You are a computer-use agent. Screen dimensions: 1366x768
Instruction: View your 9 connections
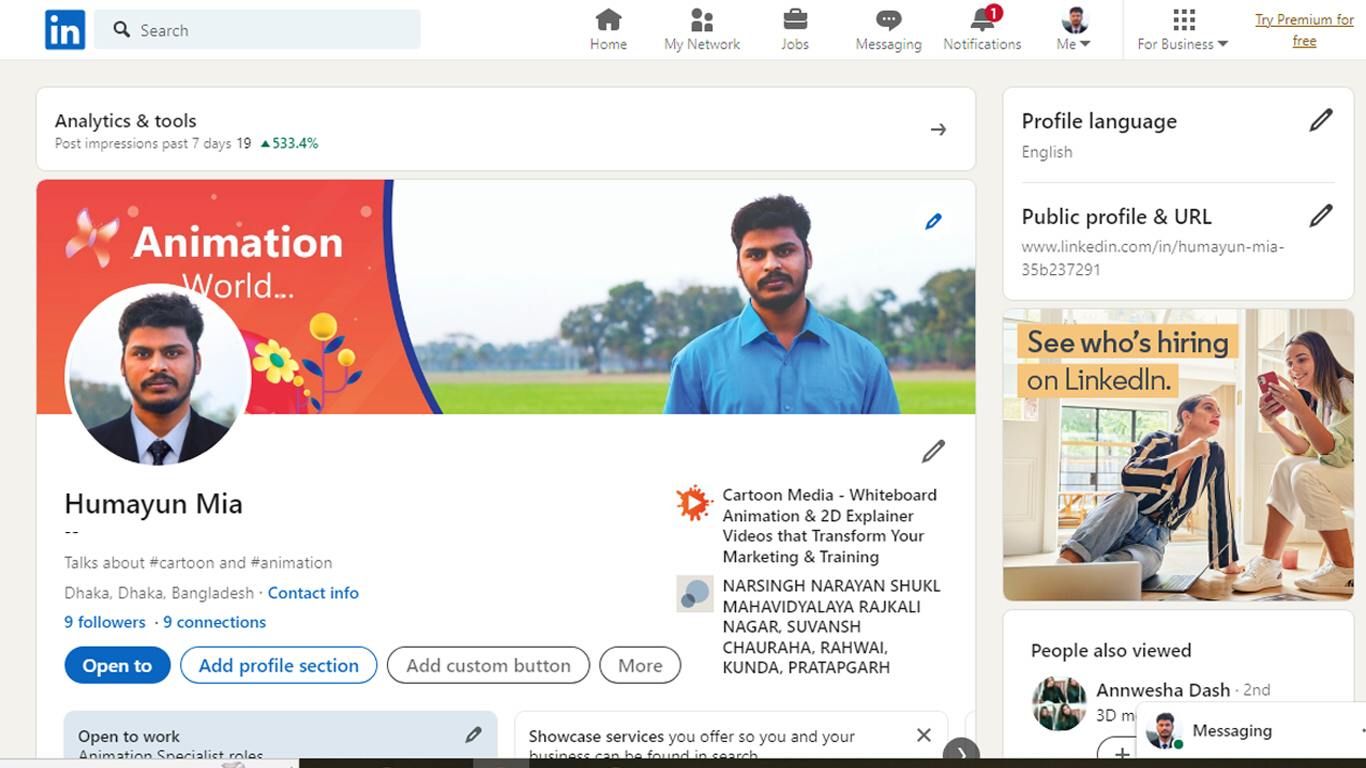[x=215, y=622]
